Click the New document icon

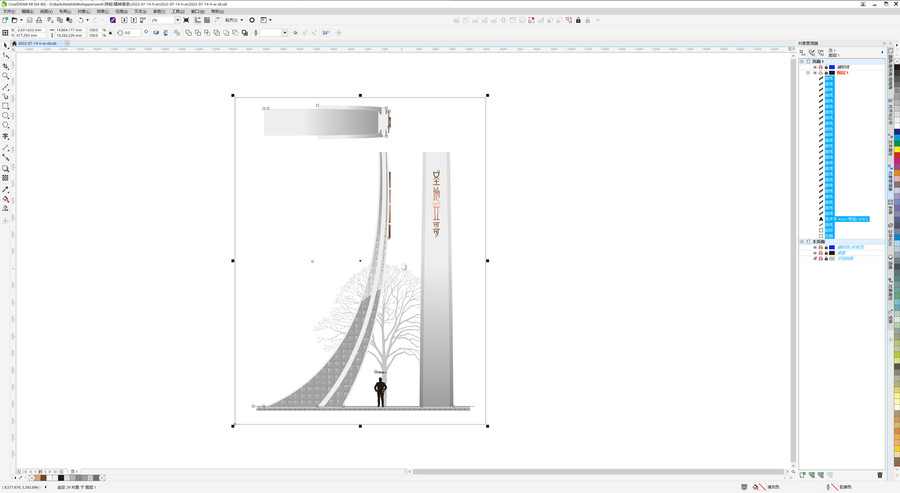5,20
